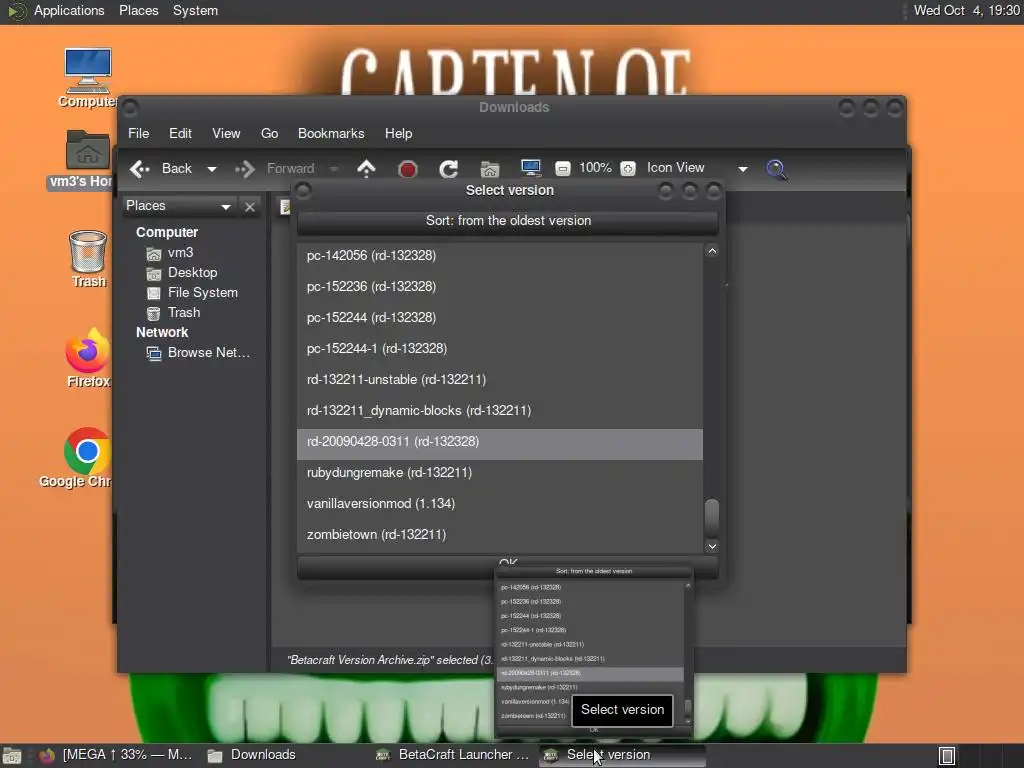This screenshot has width=1024, height=768.
Task: Click the clock showing Wed Oct 4
Action: (966, 10)
